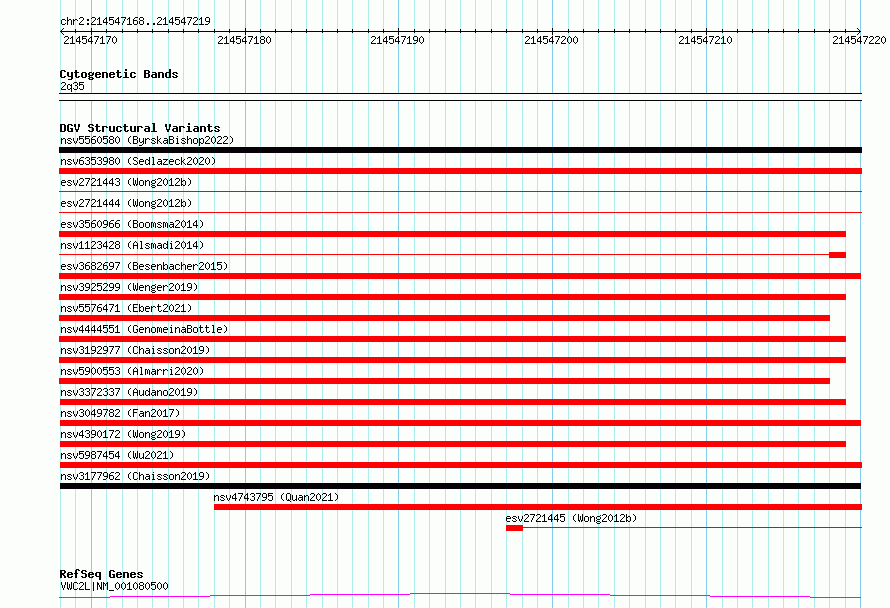
Task: Click the red nsv6353980 Sedlazeck2020 variant bar
Action: tap(460, 171)
